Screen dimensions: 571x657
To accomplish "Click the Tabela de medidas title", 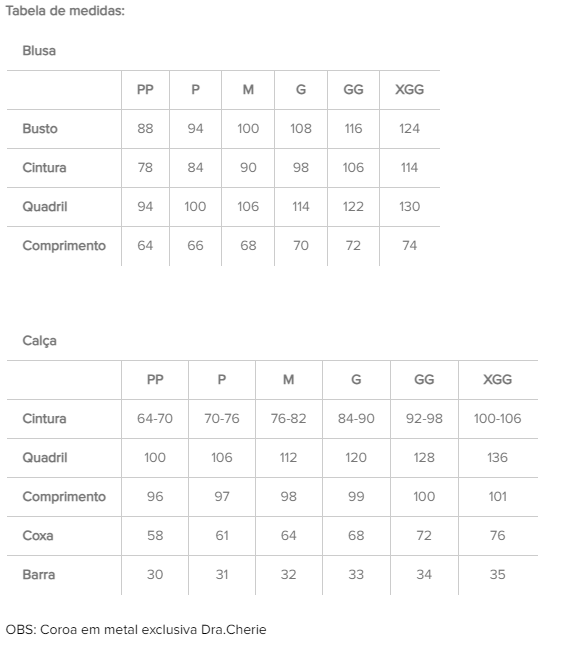I will click(x=65, y=11).
